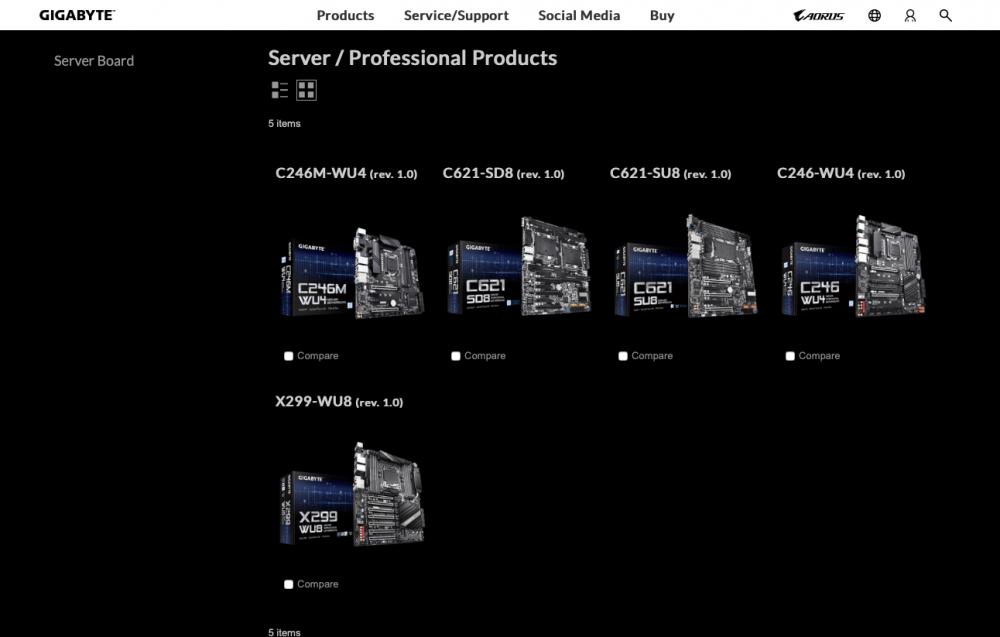Open C246-WU4 (rev. 1.0) title link
Image resolution: width=1000 pixels, height=637 pixels.
841,173
